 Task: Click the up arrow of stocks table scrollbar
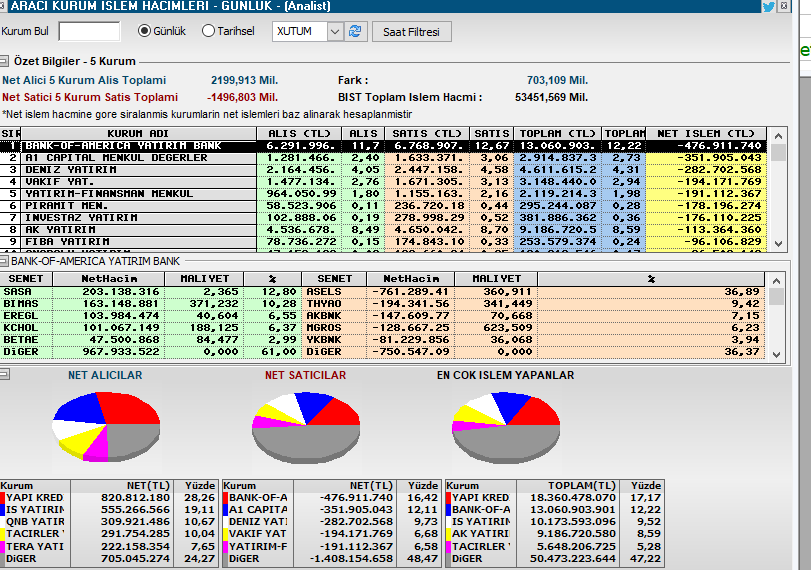pos(776,281)
